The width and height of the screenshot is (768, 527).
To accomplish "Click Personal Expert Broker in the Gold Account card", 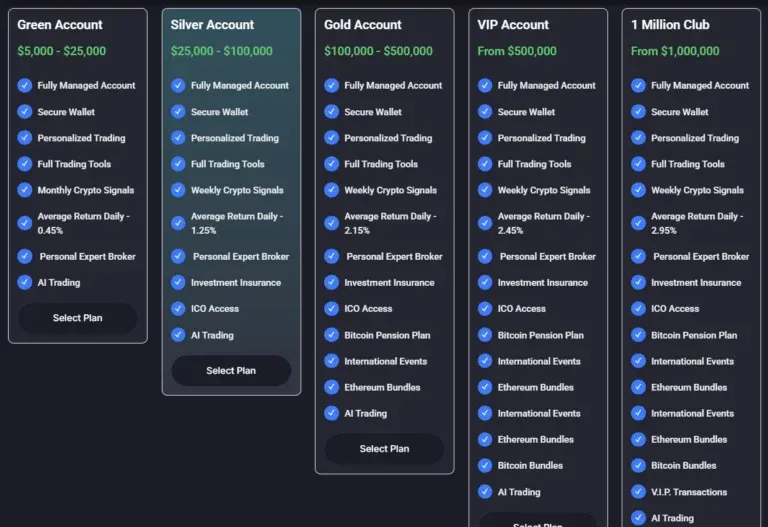I will pyautogui.click(x=394, y=257).
